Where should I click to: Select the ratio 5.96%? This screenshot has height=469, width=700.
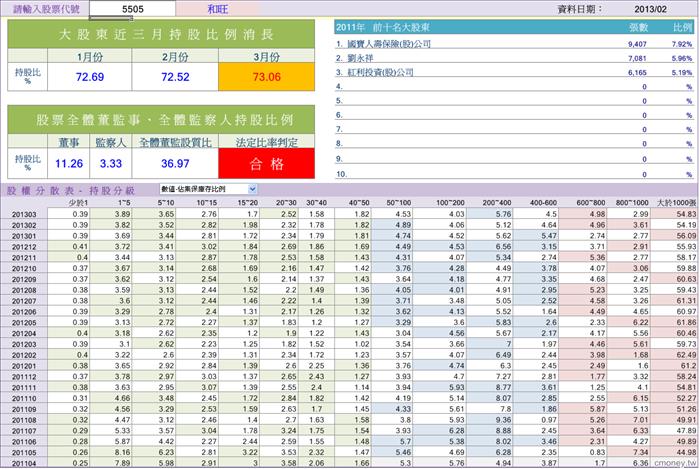pyautogui.click(x=682, y=58)
